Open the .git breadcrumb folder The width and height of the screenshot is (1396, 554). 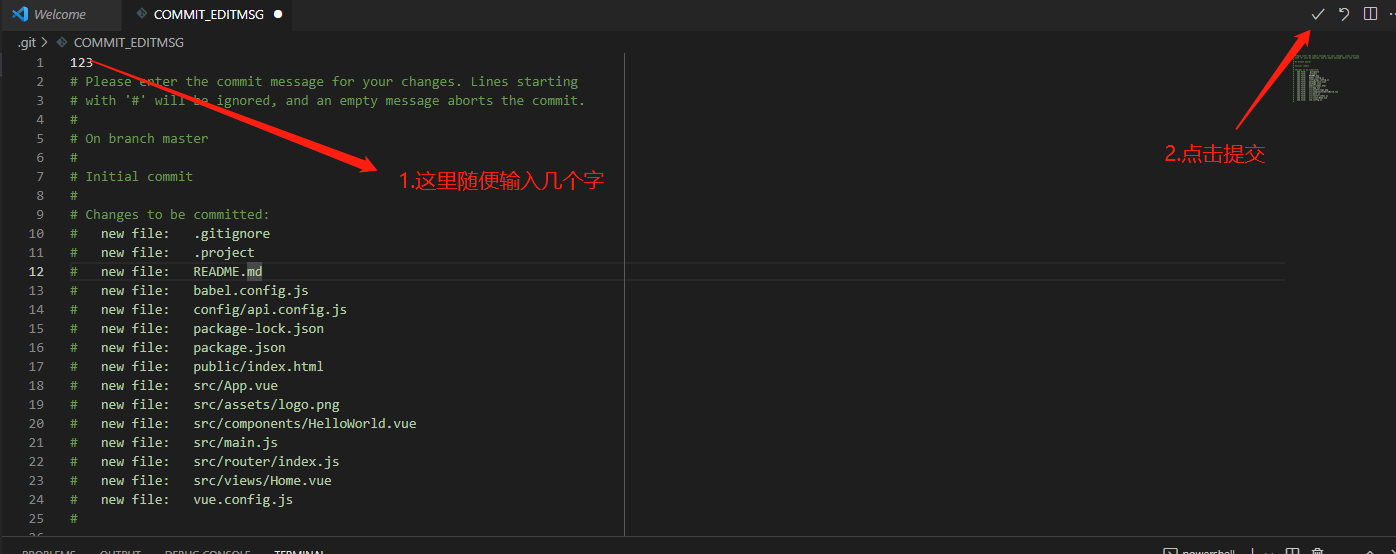pos(27,43)
